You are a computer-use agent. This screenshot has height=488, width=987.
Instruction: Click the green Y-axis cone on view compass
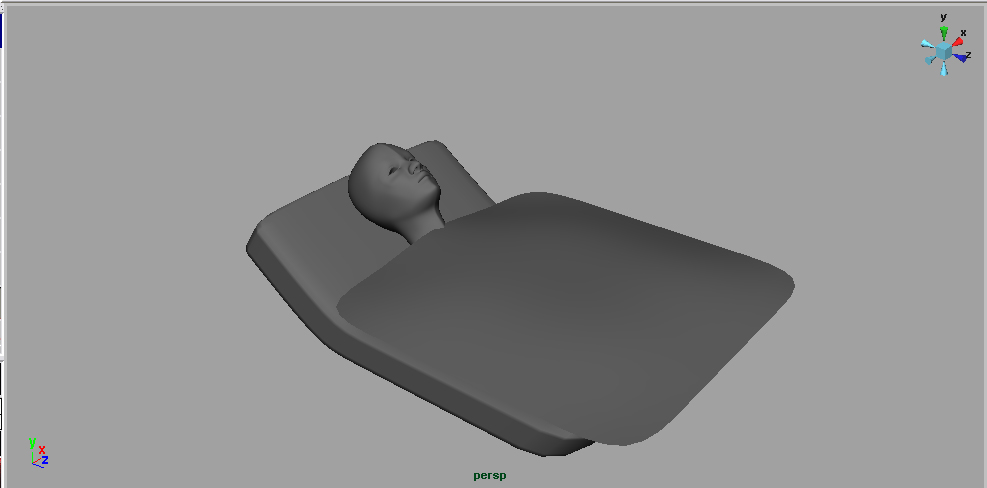click(944, 32)
